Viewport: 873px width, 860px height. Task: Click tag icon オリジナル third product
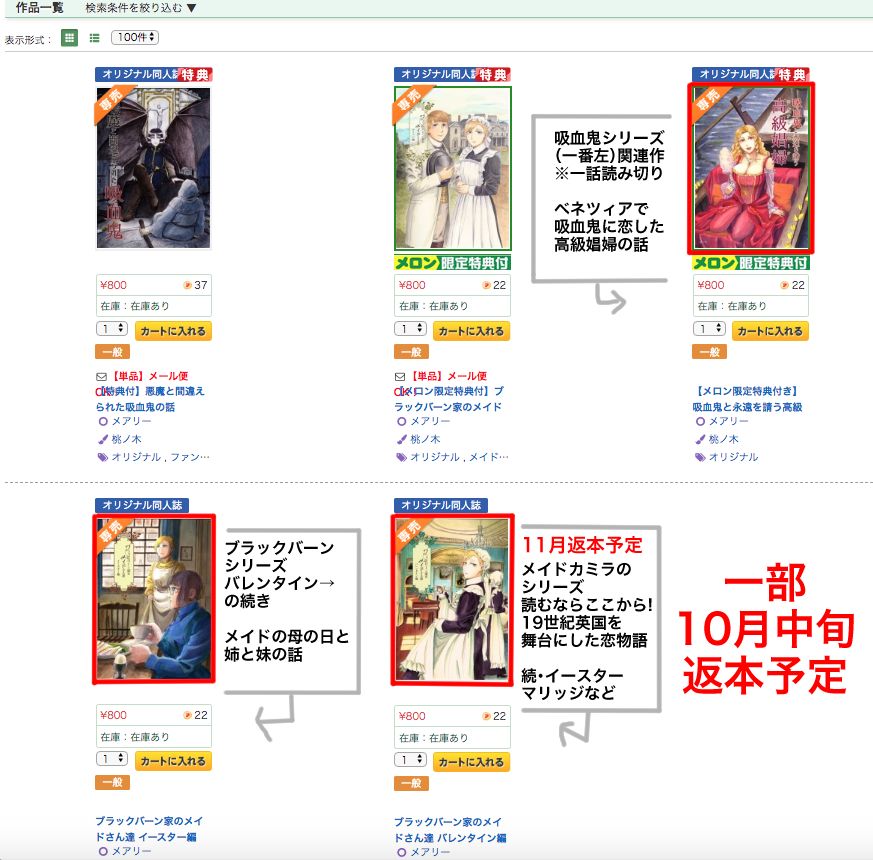pos(700,457)
